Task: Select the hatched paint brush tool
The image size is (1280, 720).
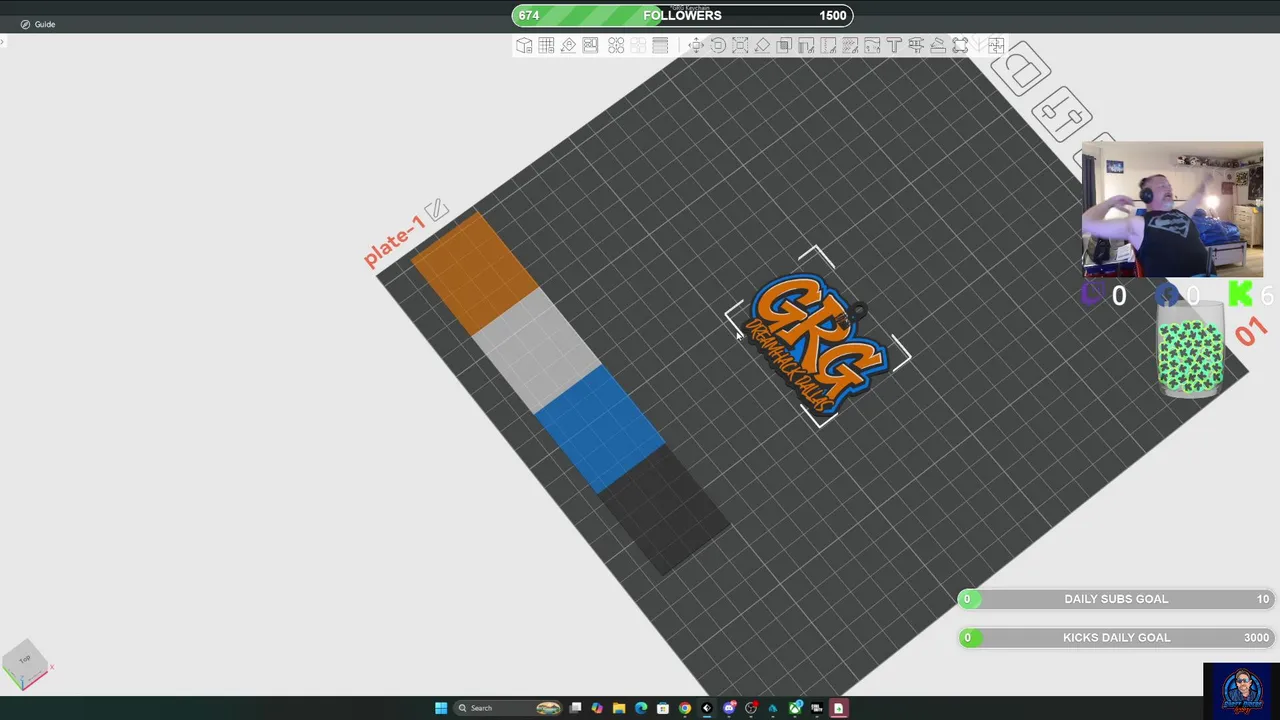Action: coord(850,45)
